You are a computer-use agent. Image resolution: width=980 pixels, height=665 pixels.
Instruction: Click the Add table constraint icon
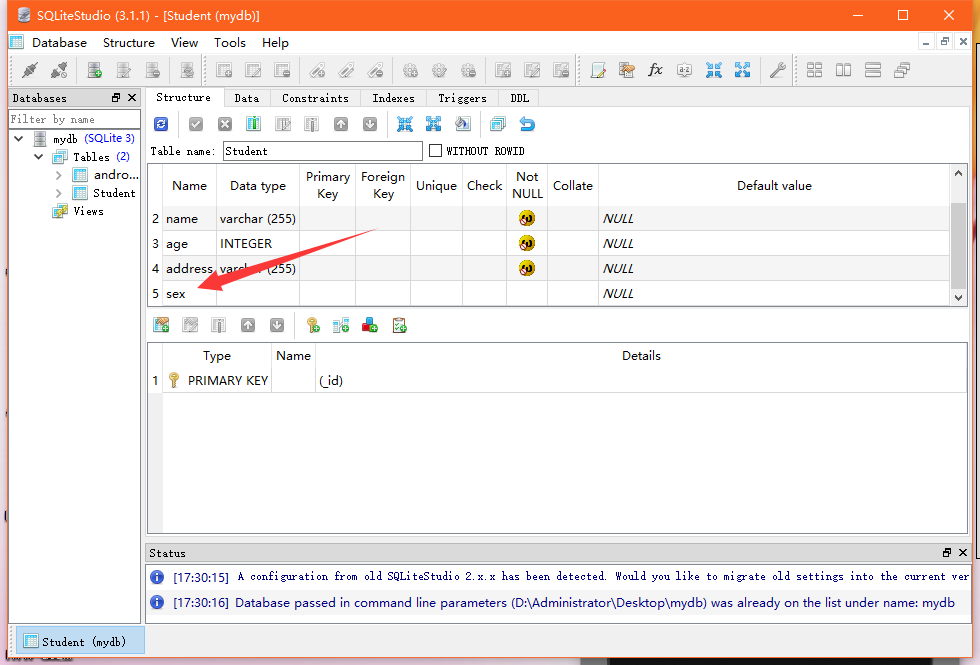[161, 325]
